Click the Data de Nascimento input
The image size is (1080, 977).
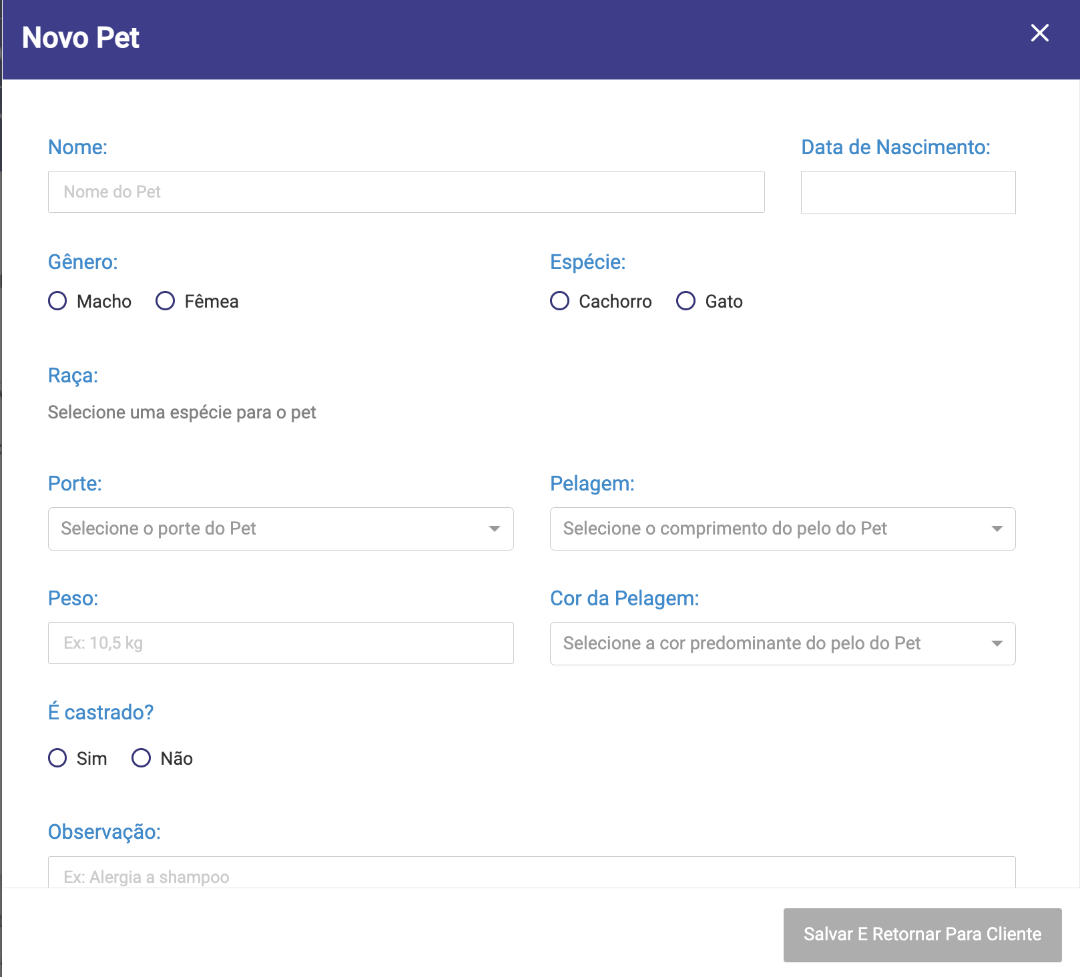pos(908,192)
